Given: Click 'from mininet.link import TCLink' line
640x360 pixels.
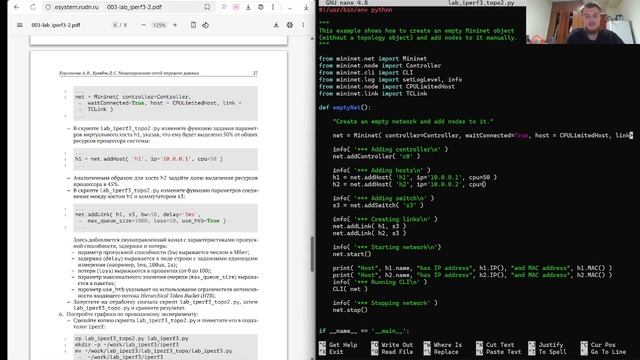Looking at the screenshot, I should coord(373,93).
